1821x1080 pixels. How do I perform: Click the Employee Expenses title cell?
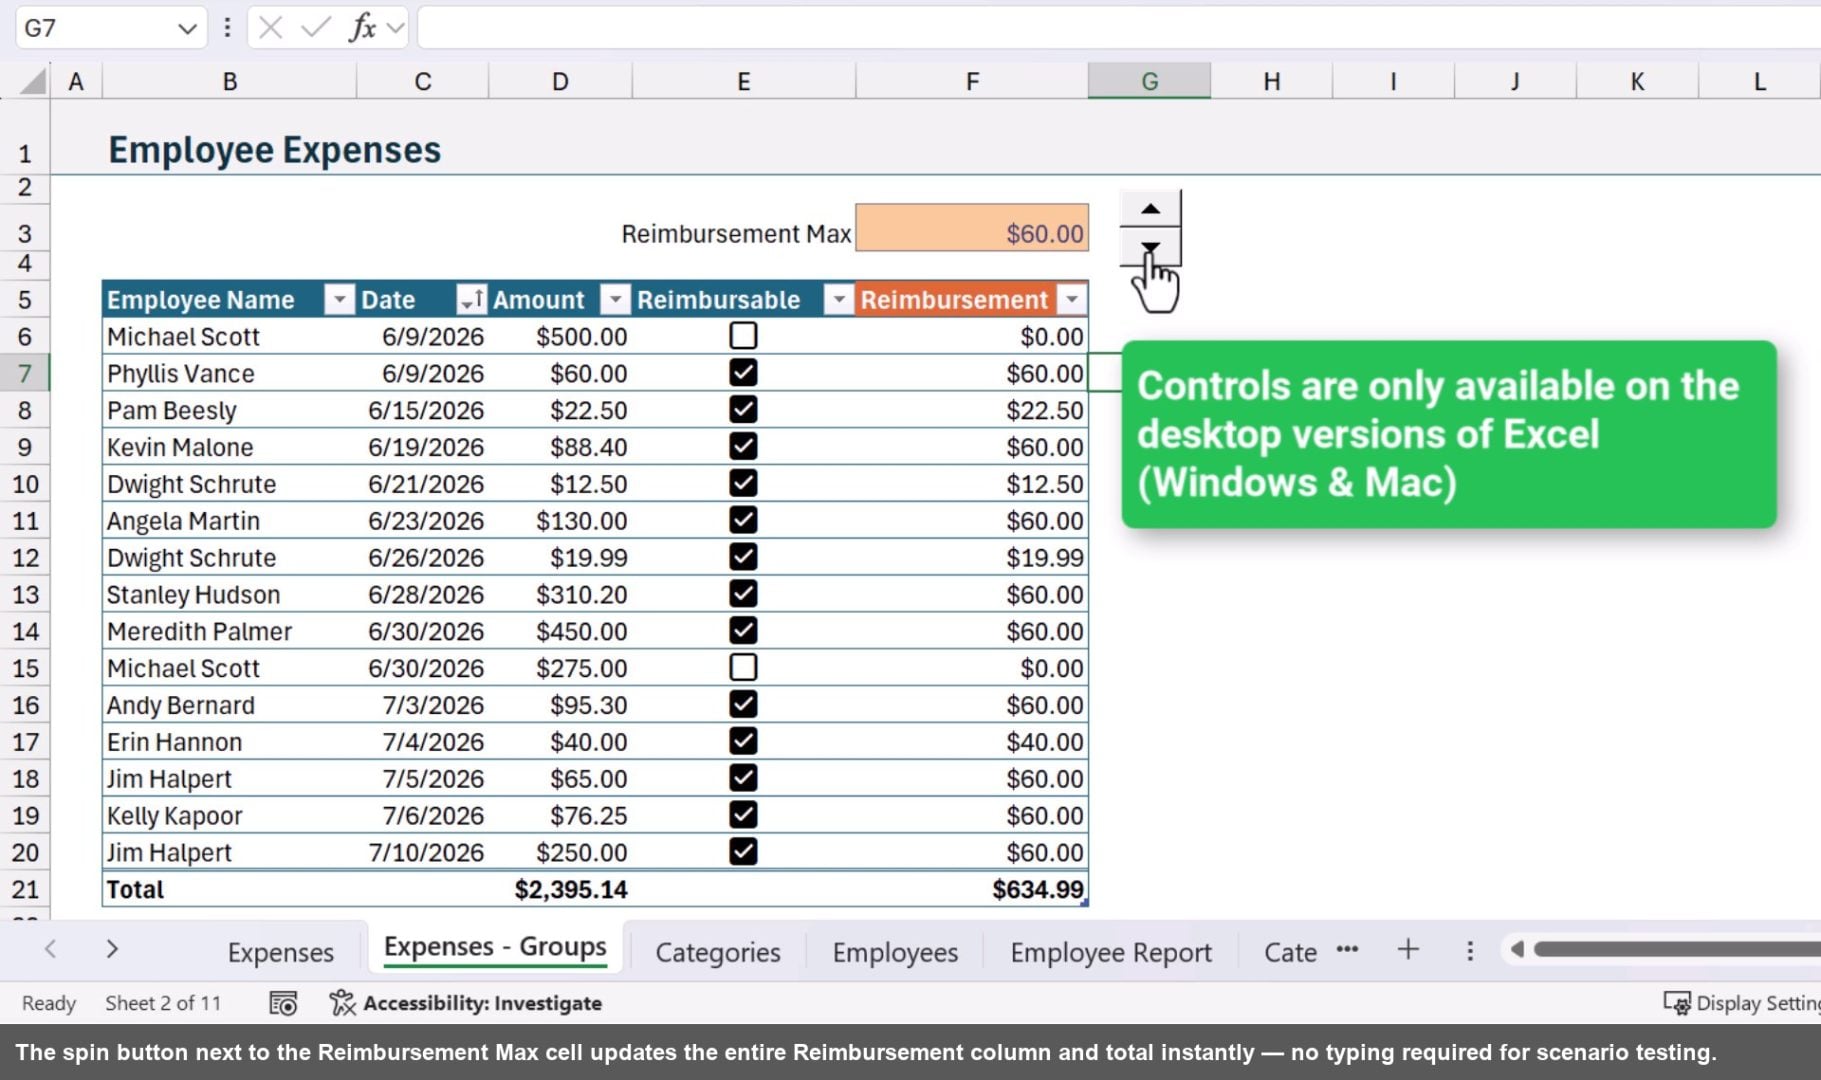click(274, 150)
